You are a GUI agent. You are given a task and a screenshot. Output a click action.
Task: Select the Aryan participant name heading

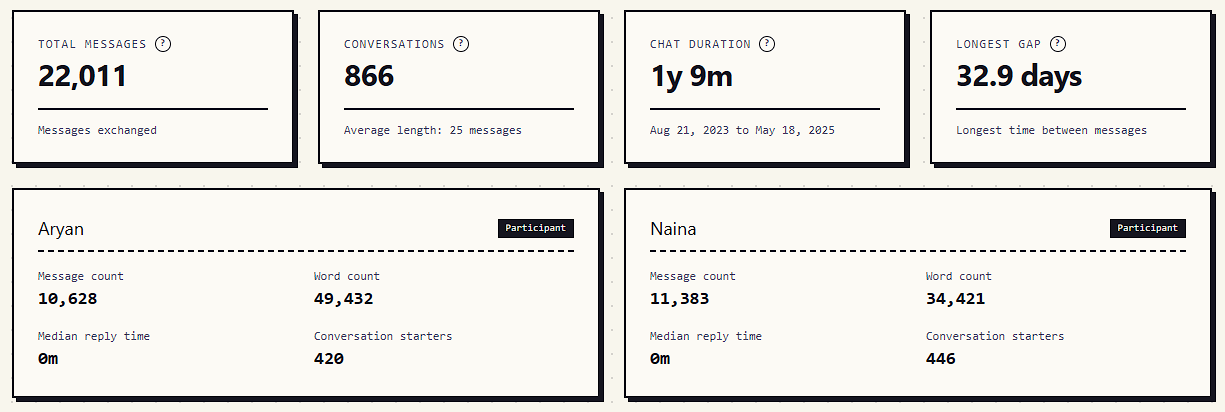pyautogui.click(x=61, y=229)
